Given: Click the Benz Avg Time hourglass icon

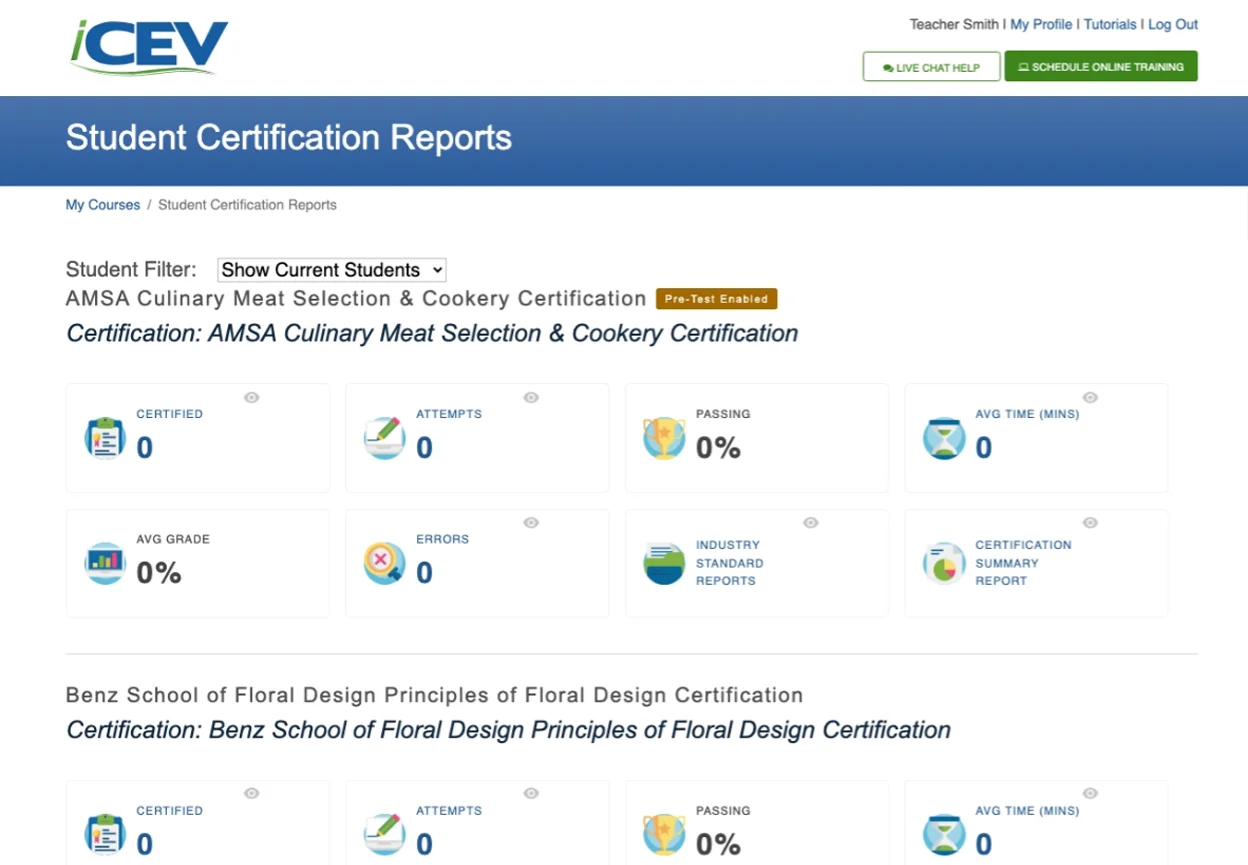Looking at the screenshot, I should (944, 835).
